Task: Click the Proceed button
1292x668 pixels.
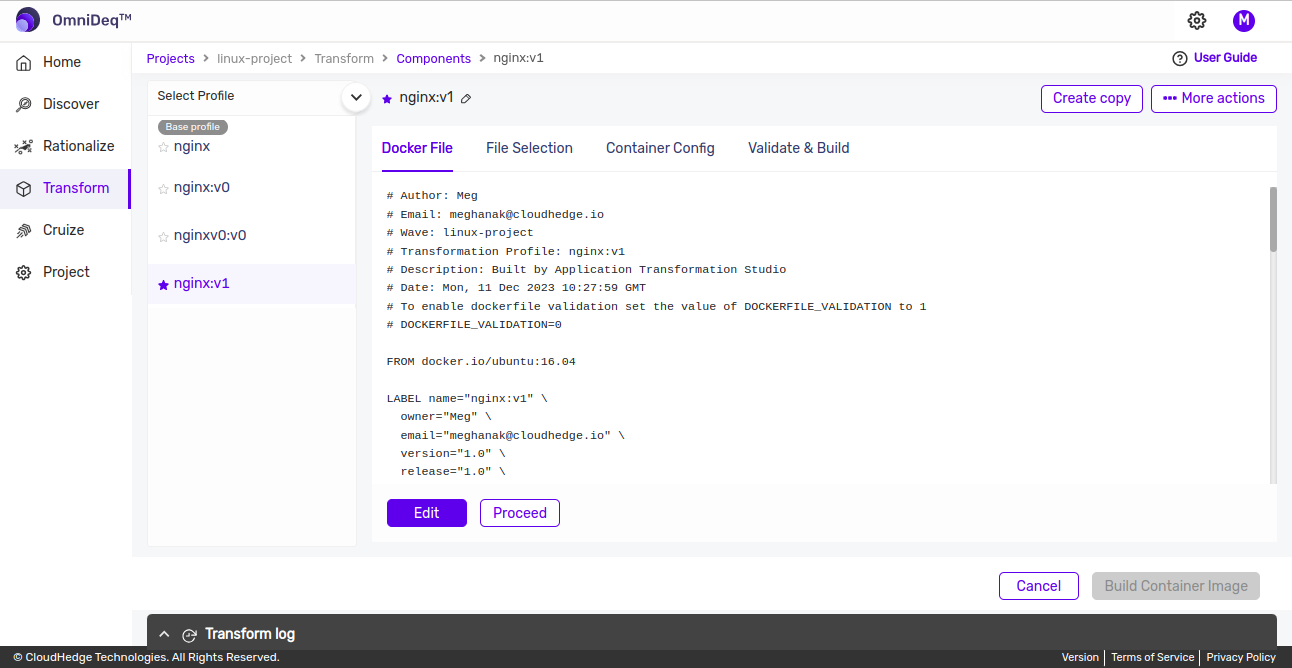Action: pos(520,513)
